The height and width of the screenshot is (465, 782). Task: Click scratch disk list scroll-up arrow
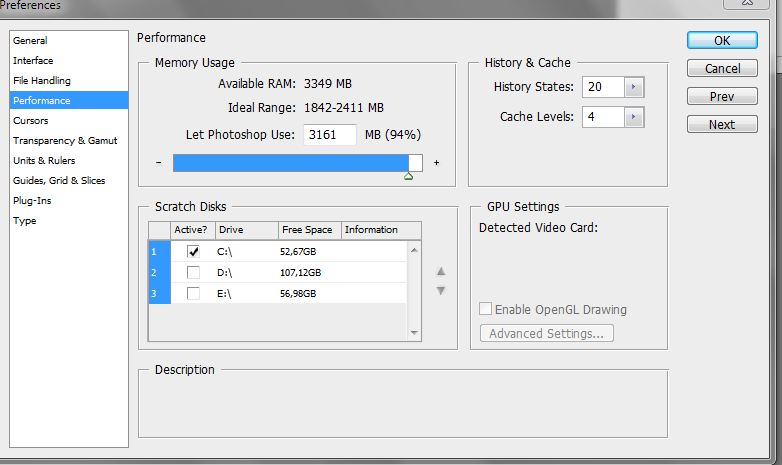tap(414, 250)
